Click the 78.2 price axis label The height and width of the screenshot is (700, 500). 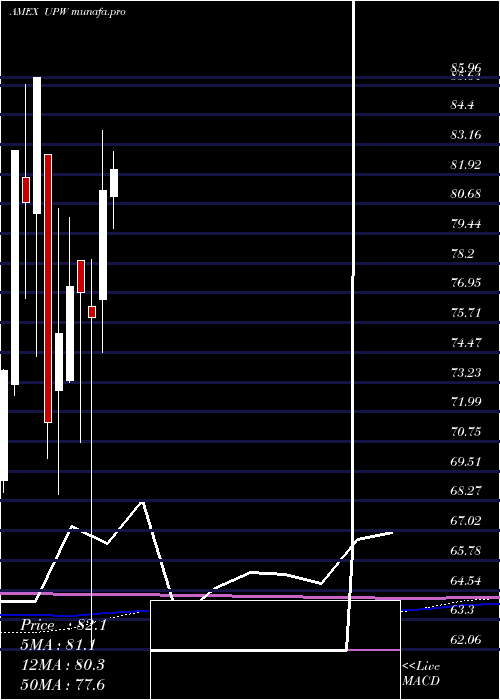click(x=462, y=253)
